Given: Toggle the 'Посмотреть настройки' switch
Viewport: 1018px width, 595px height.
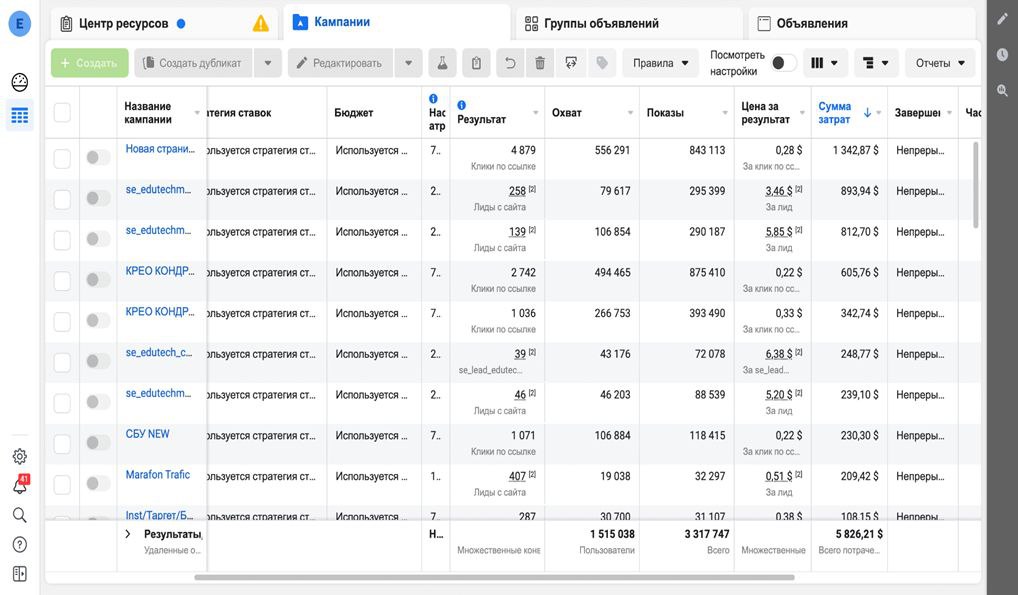Looking at the screenshot, I should [x=783, y=63].
